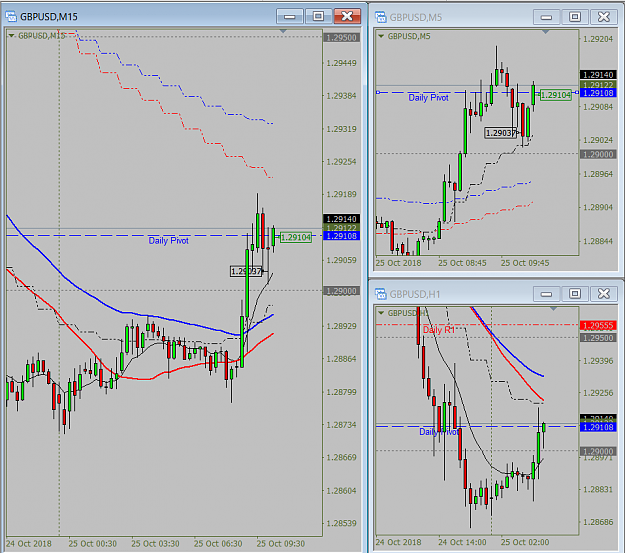The image size is (625, 553).
Task: Close the GBPUSD,M5 window
Action: click(x=603, y=17)
